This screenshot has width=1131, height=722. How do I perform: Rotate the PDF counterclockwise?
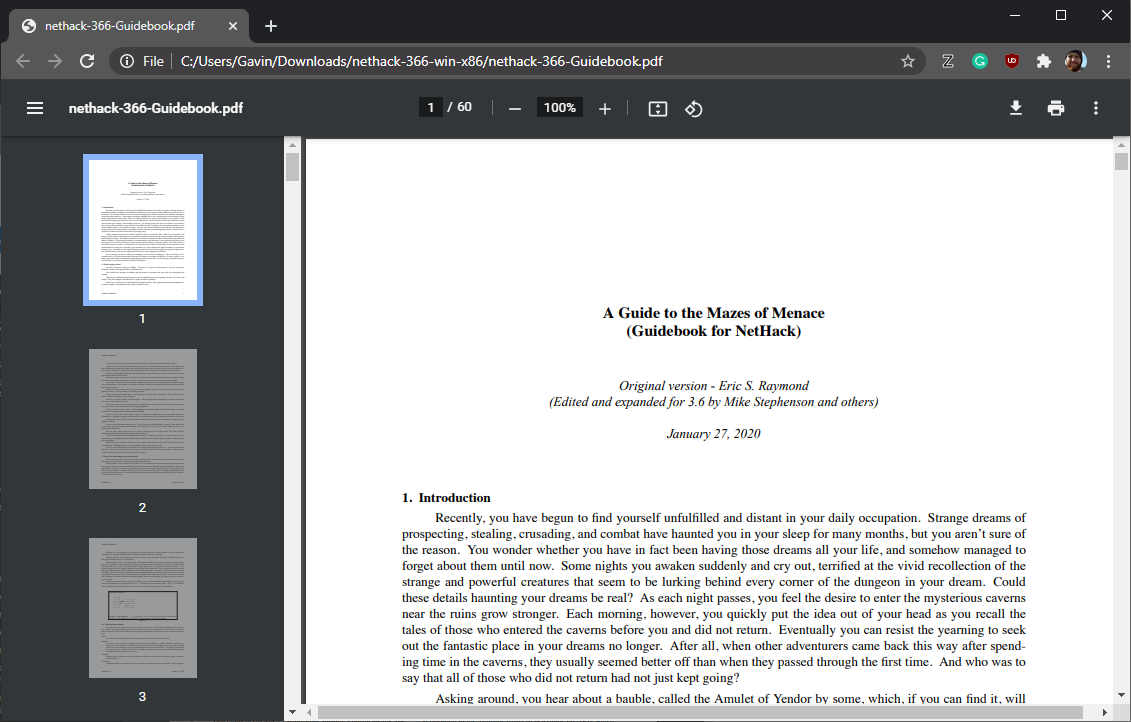click(693, 107)
